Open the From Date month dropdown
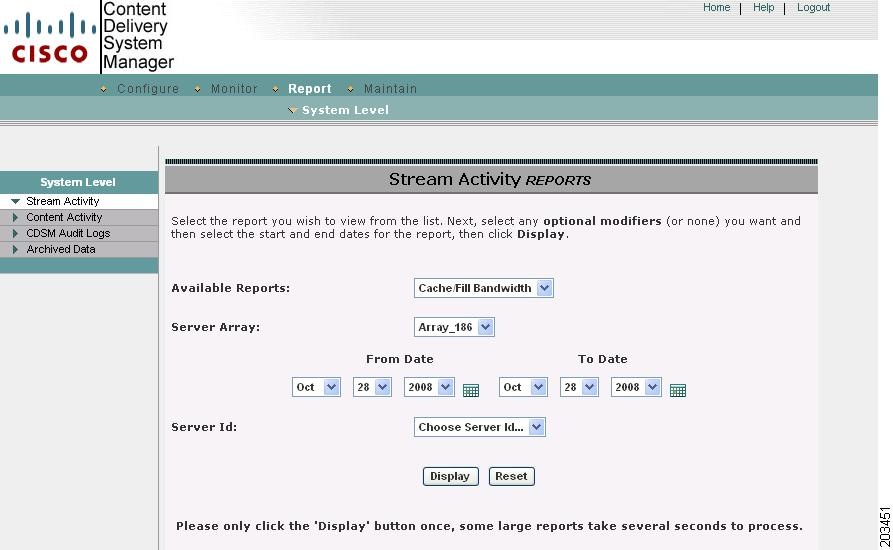The height and width of the screenshot is (550, 893). 316,387
